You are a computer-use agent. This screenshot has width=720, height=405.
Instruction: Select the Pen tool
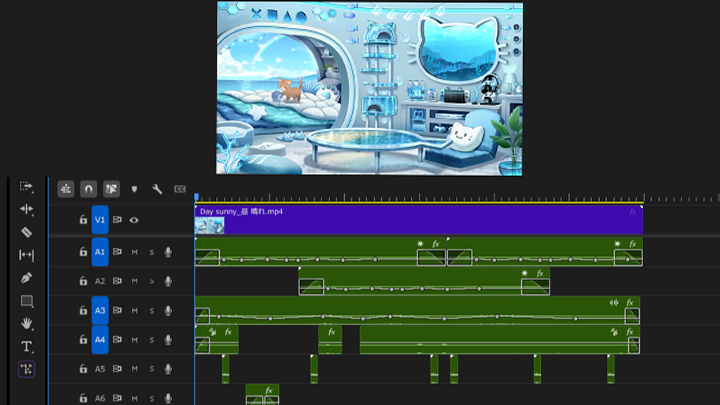pos(26,278)
